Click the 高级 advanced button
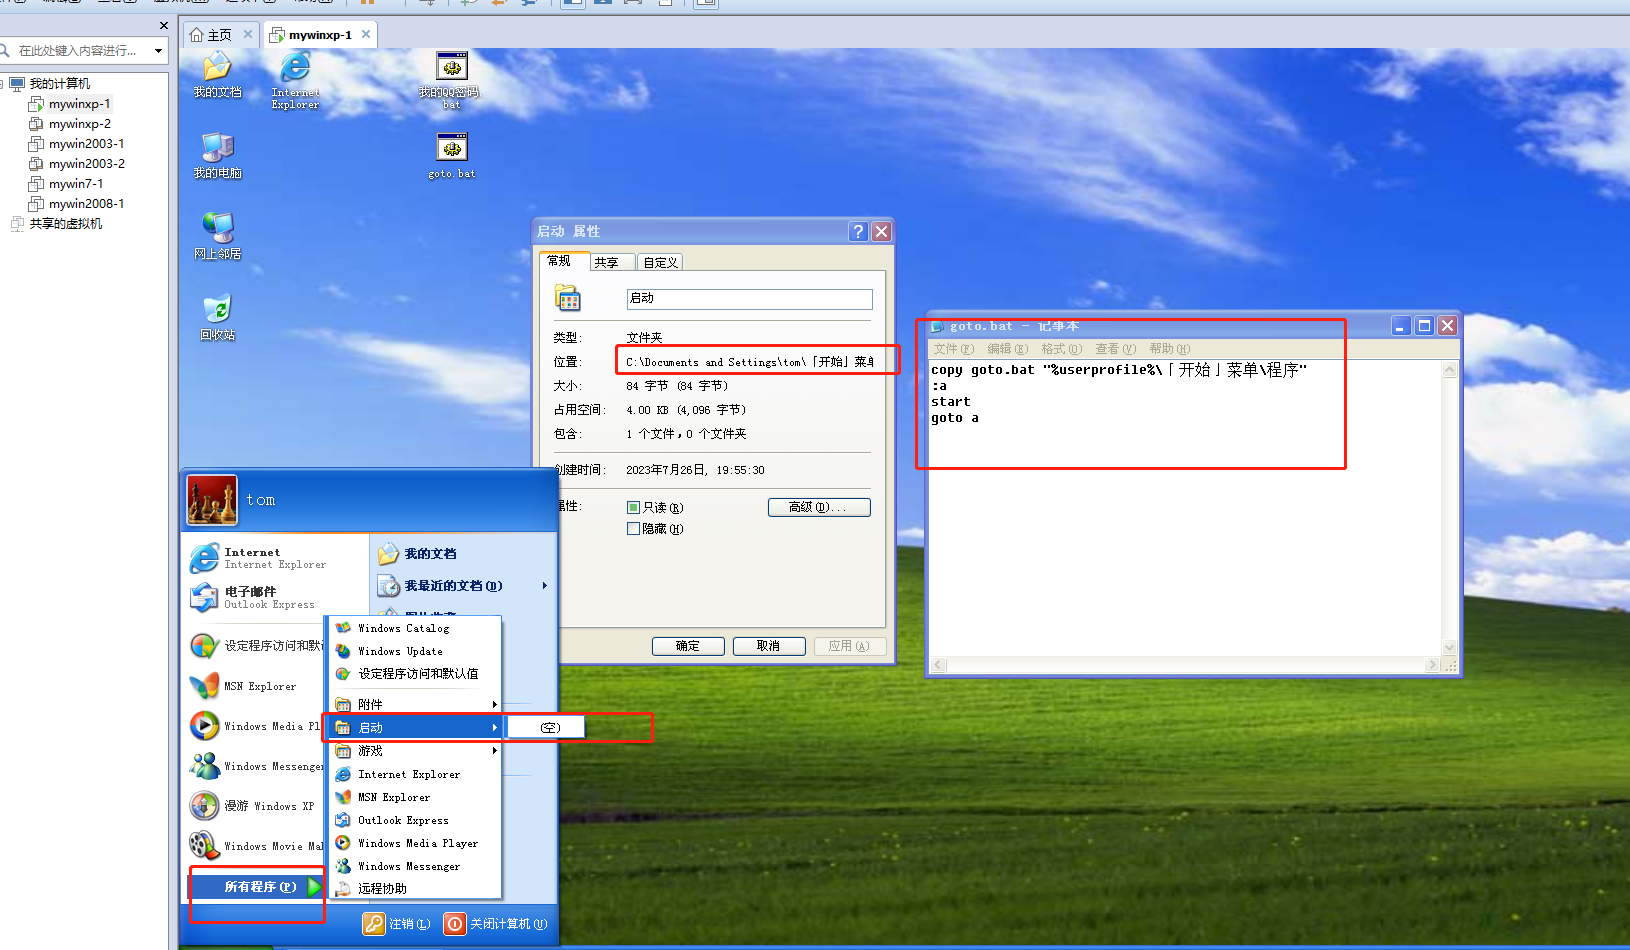The height and width of the screenshot is (950, 1630). (819, 507)
